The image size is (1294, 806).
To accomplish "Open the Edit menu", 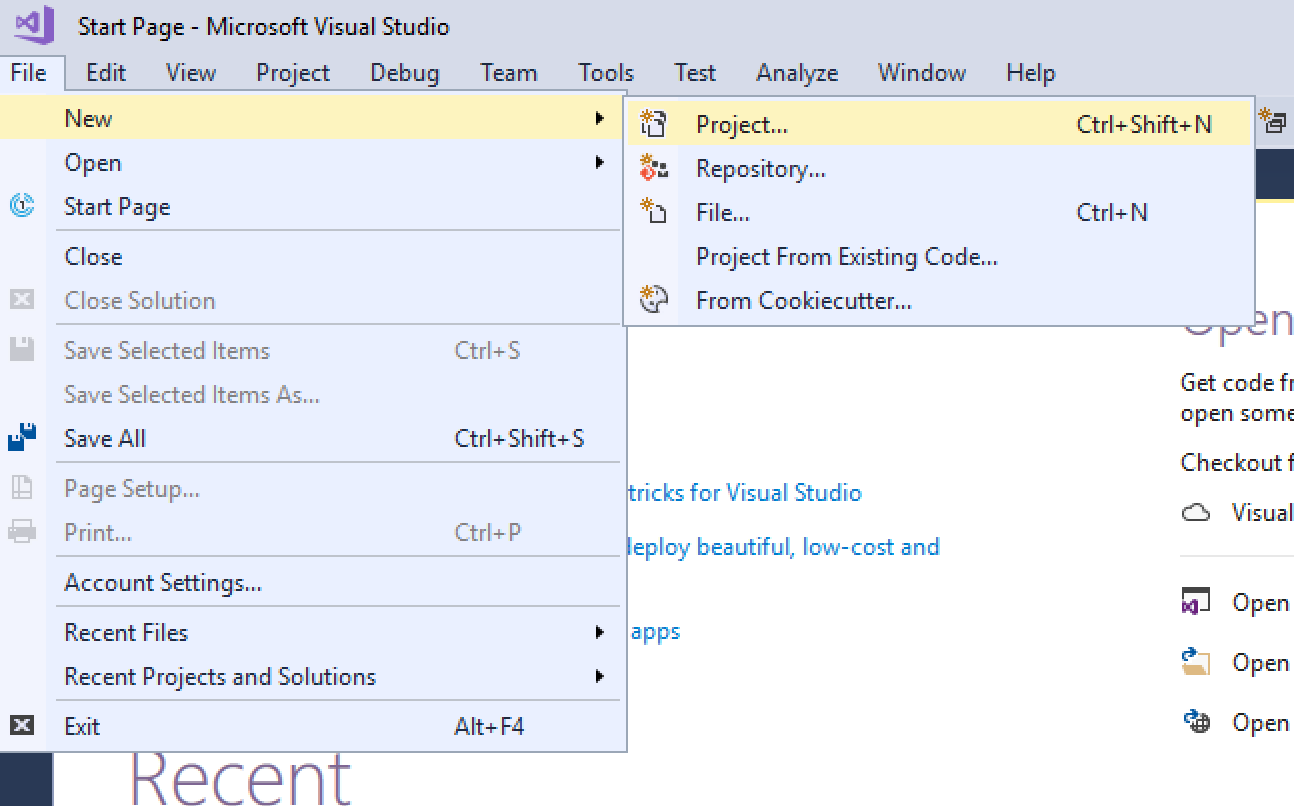I will 106,72.
